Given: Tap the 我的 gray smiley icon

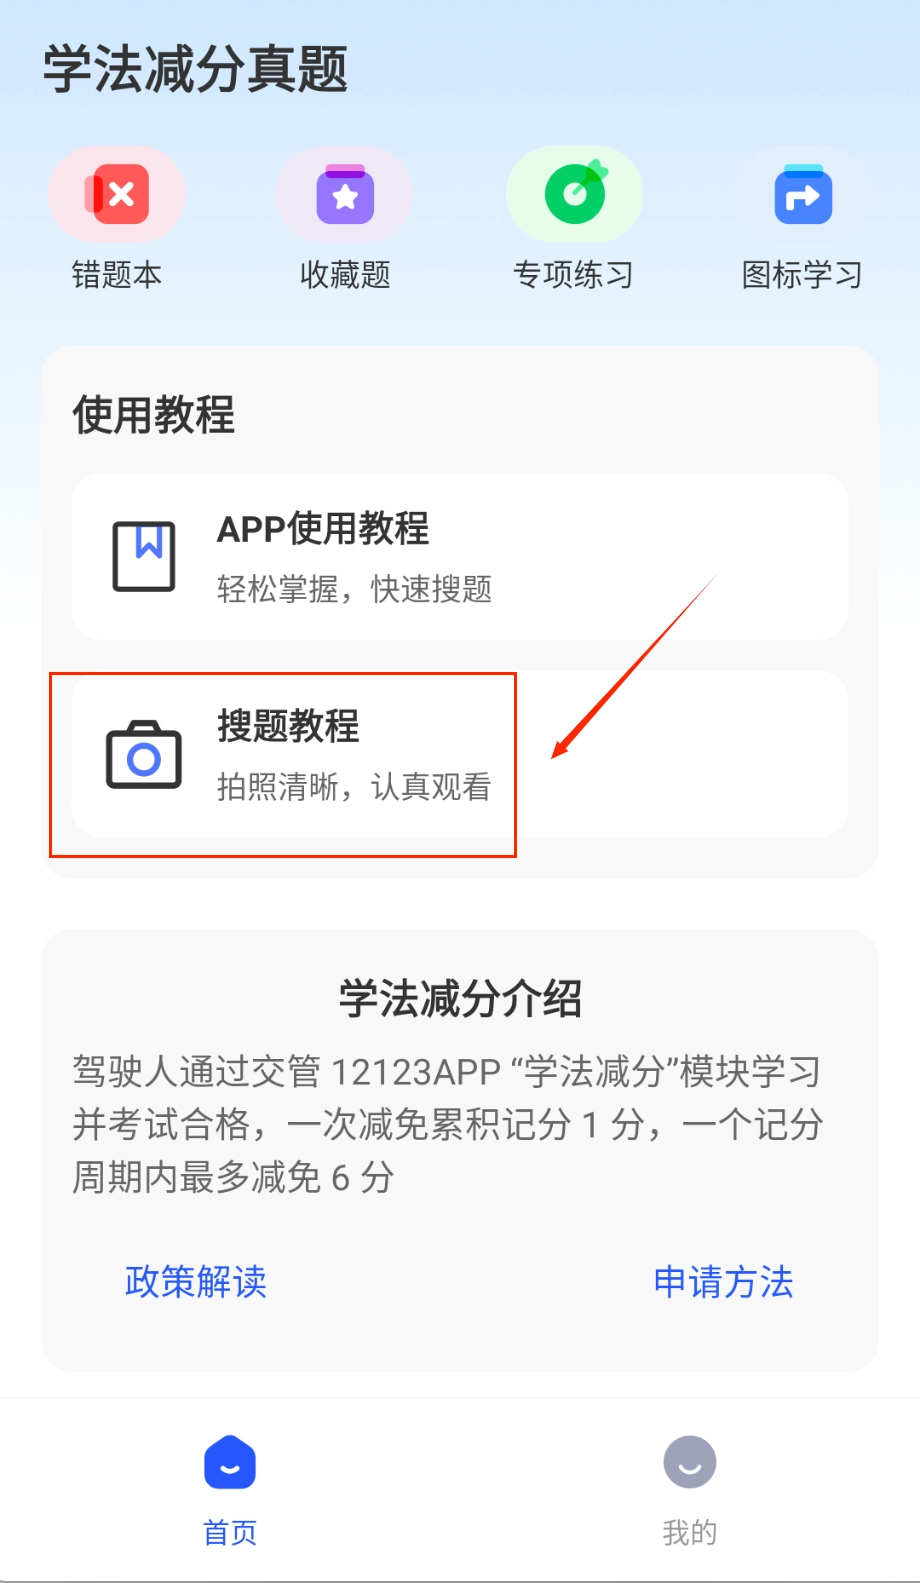Looking at the screenshot, I should 690,1462.
